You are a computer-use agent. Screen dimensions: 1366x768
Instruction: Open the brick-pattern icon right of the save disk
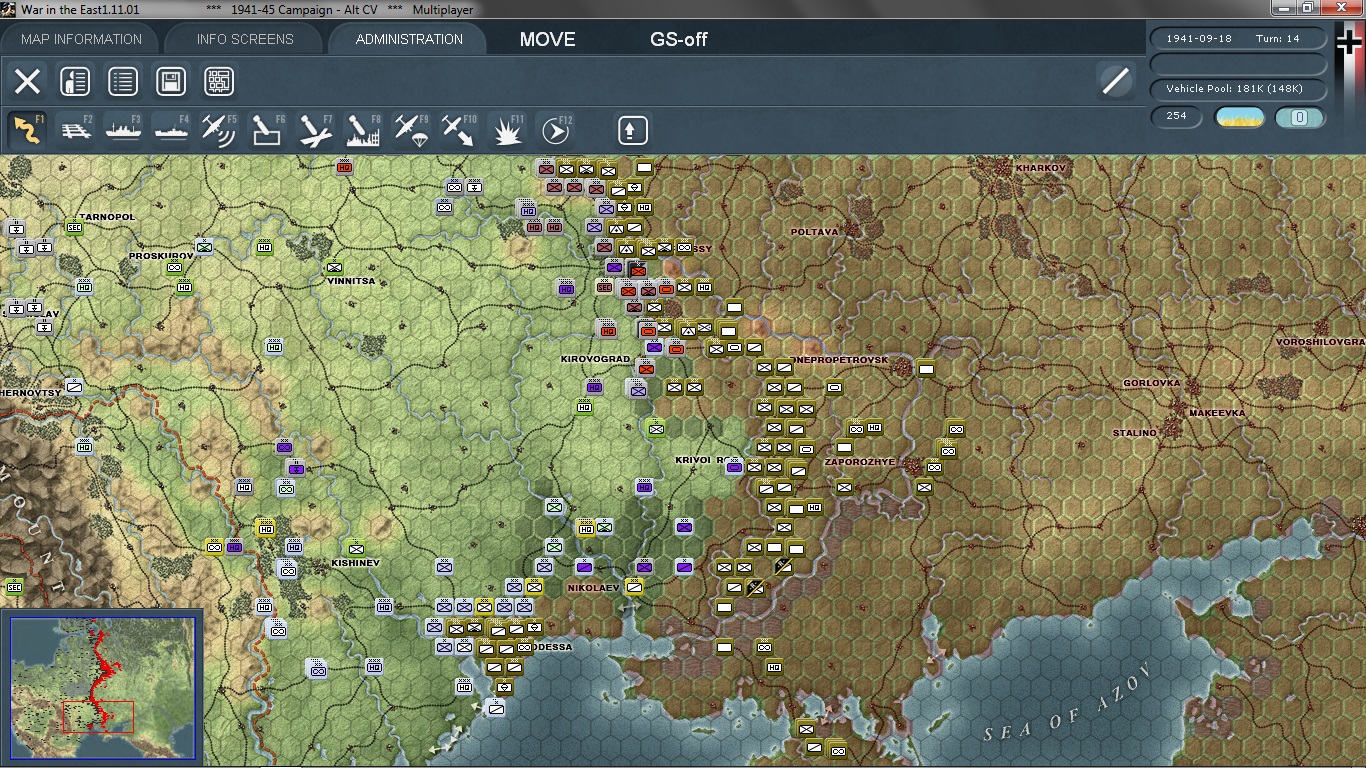pos(219,82)
